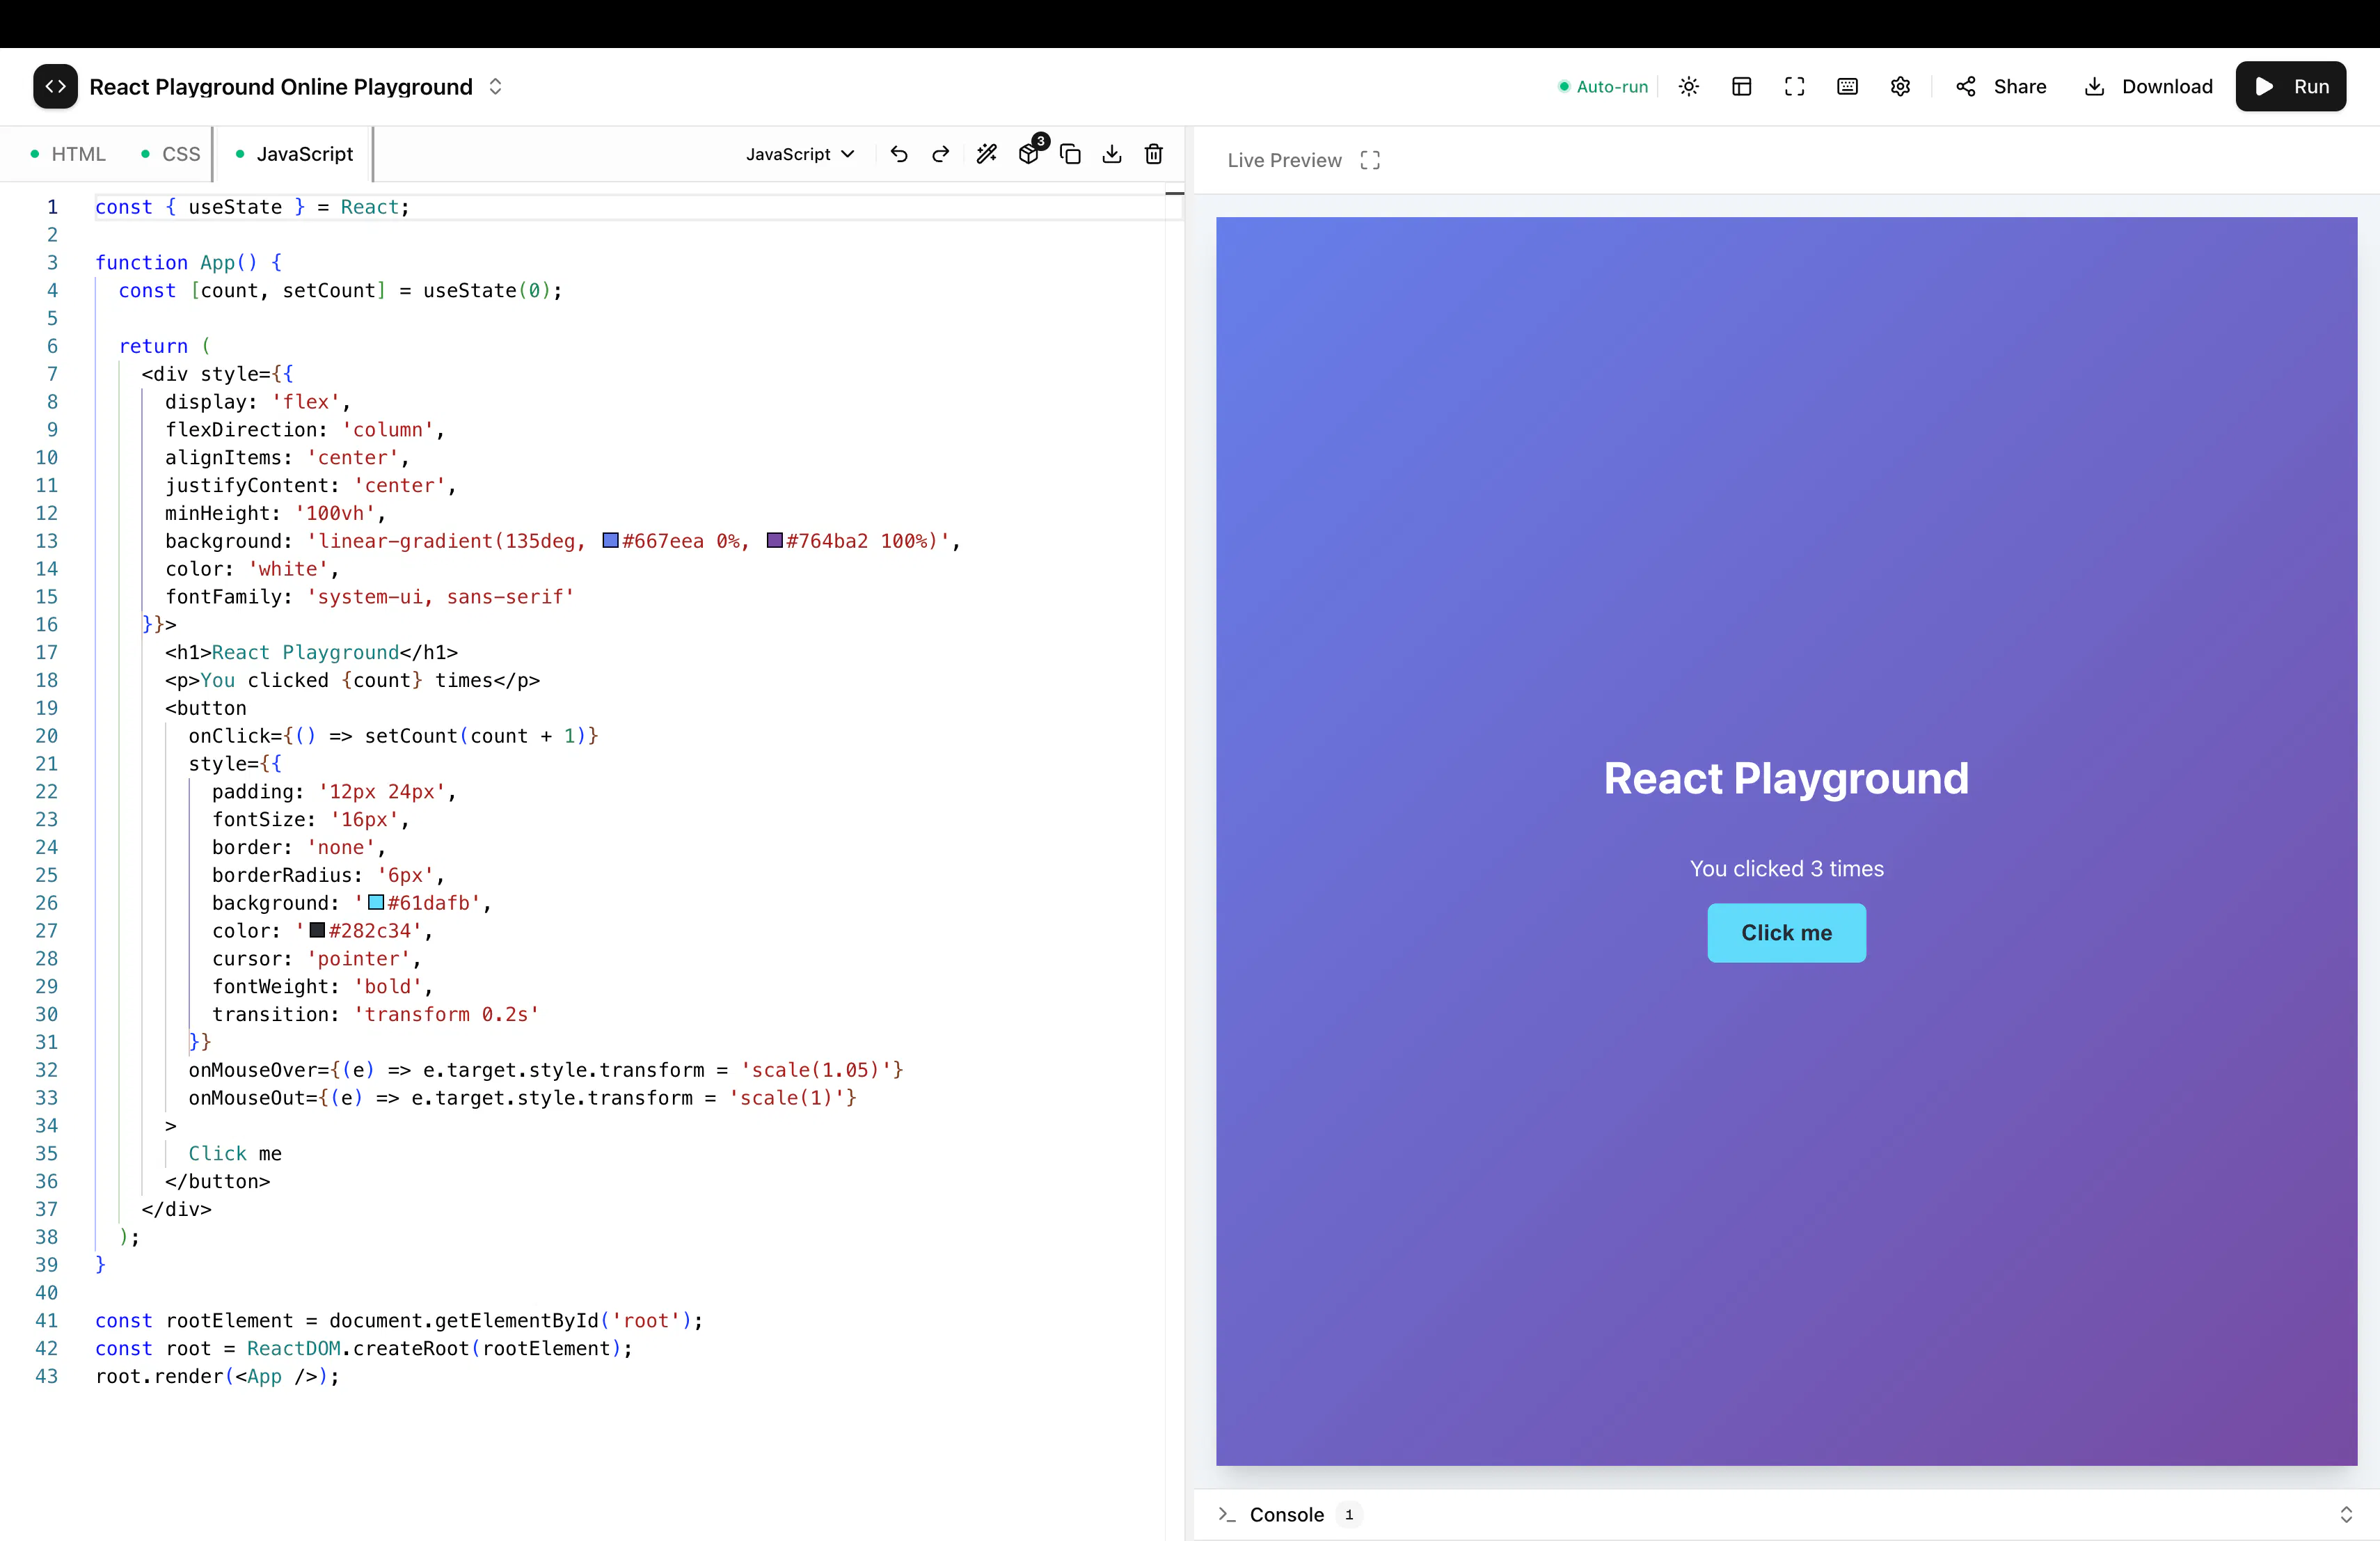
Task: Switch to the HTML tab
Action: pyautogui.click(x=68, y=154)
